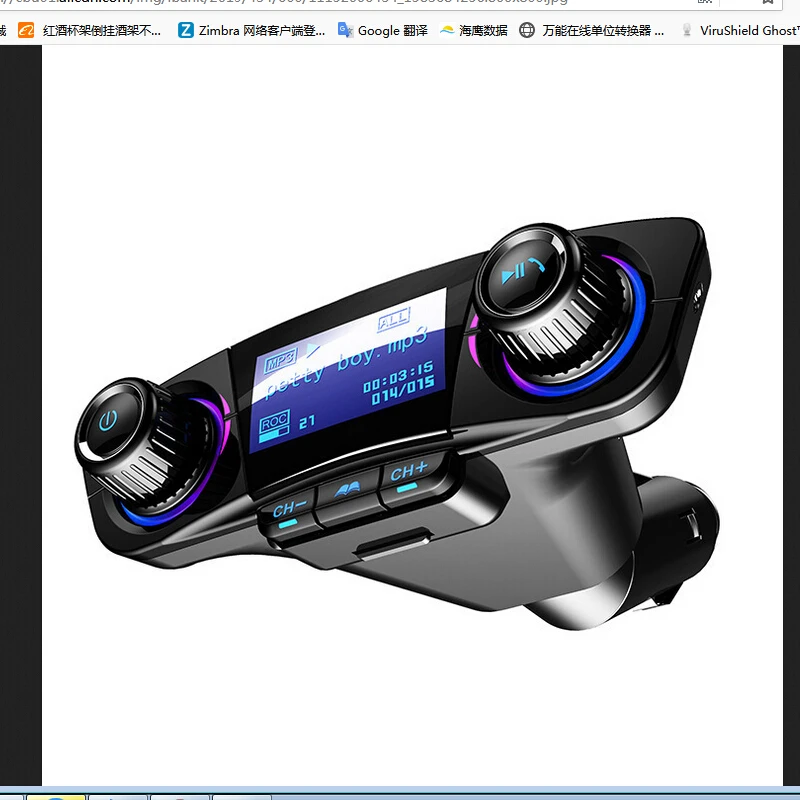Click the 海鹰数据 eagle favicon
The width and height of the screenshot is (800, 800).
coord(446,30)
